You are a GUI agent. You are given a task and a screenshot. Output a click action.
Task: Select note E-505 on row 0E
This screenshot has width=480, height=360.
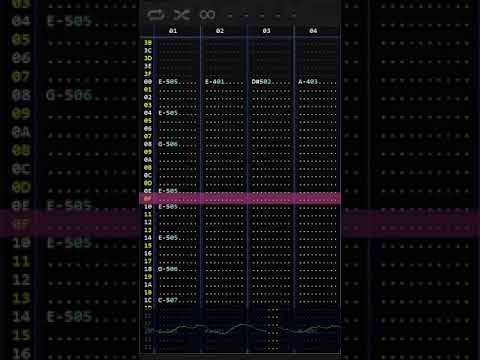pyautogui.click(x=168, y=191)
